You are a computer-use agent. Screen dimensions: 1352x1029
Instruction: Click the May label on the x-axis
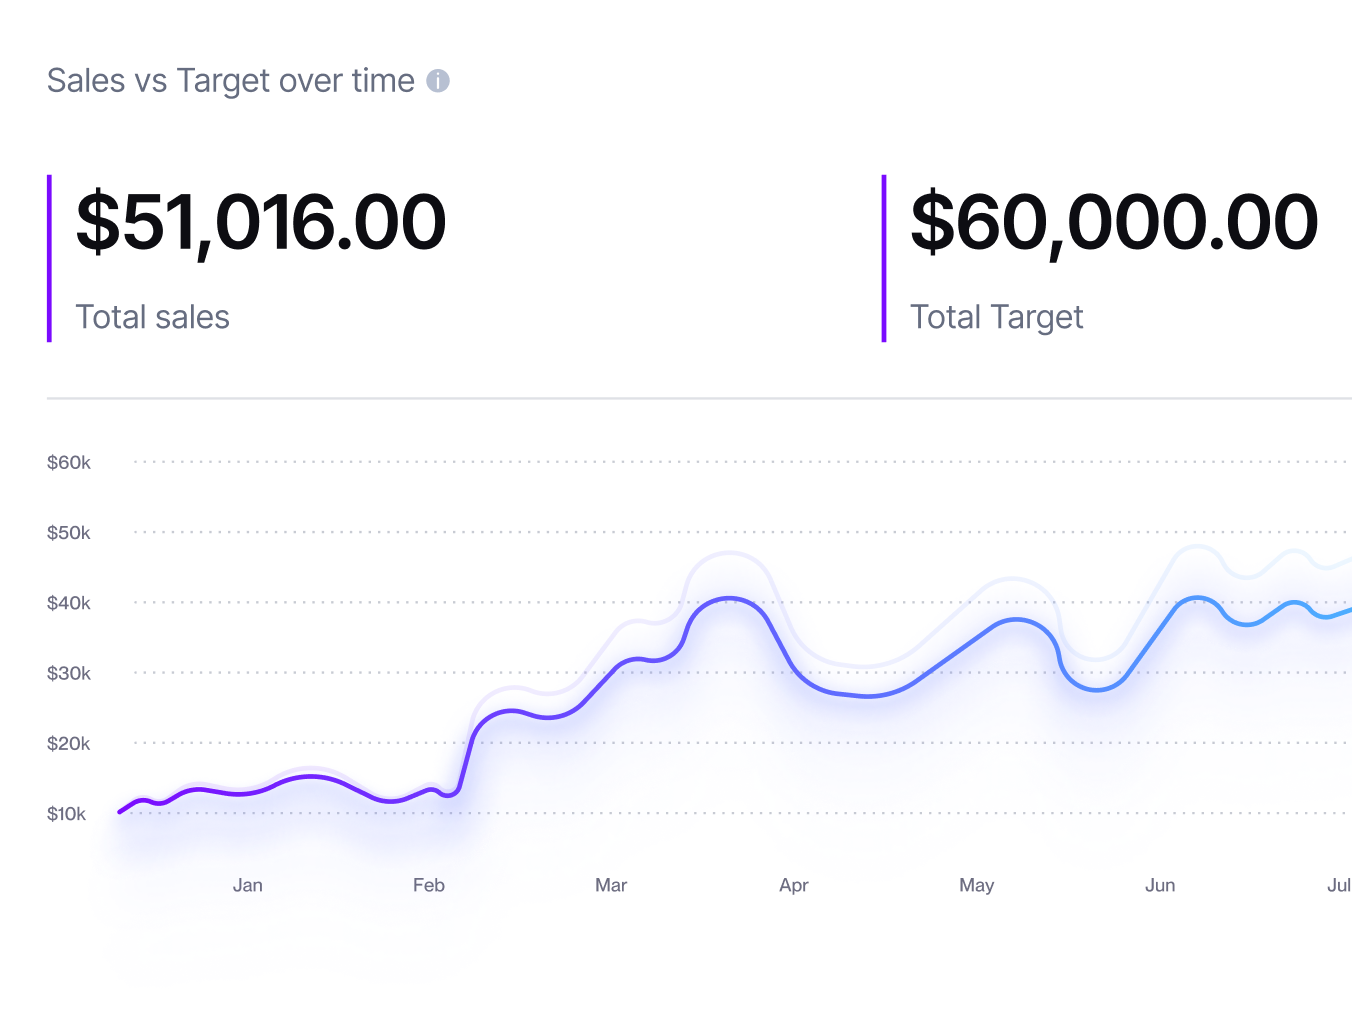point(977,885)
